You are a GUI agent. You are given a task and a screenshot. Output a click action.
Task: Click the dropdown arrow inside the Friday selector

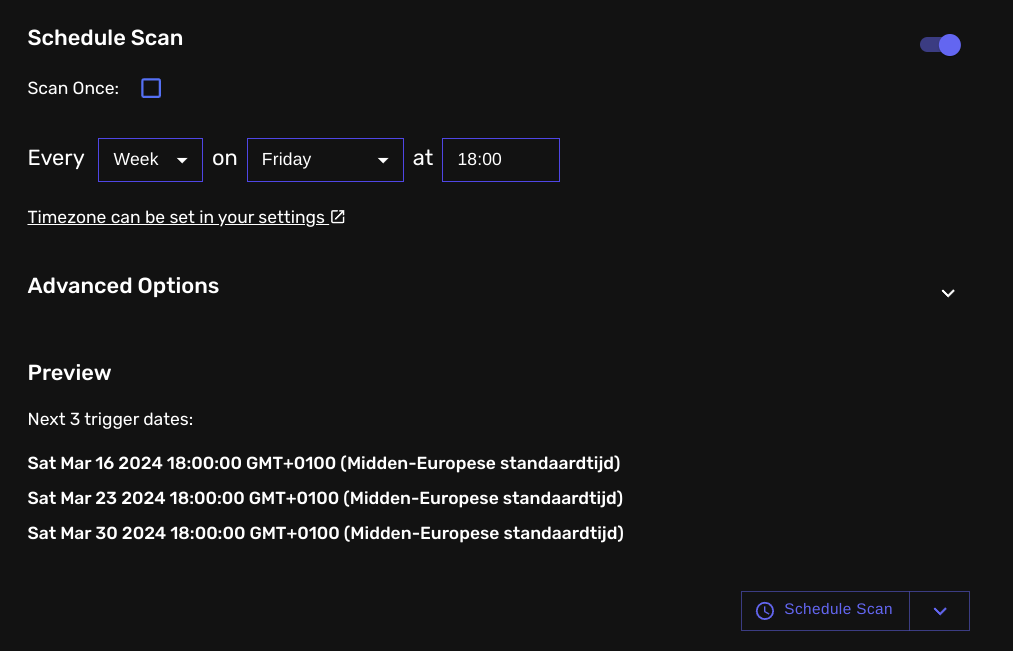tap(383, 159)
